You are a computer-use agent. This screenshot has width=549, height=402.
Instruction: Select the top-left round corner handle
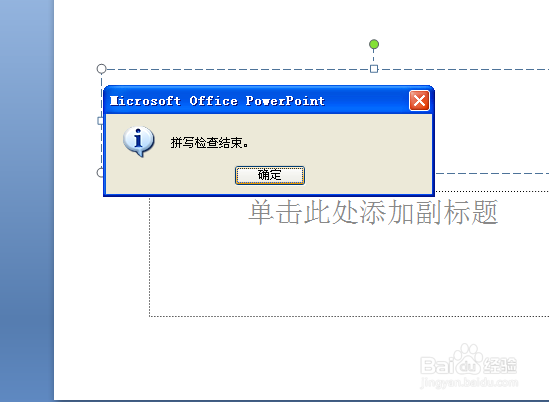click(x=102, y=69)
